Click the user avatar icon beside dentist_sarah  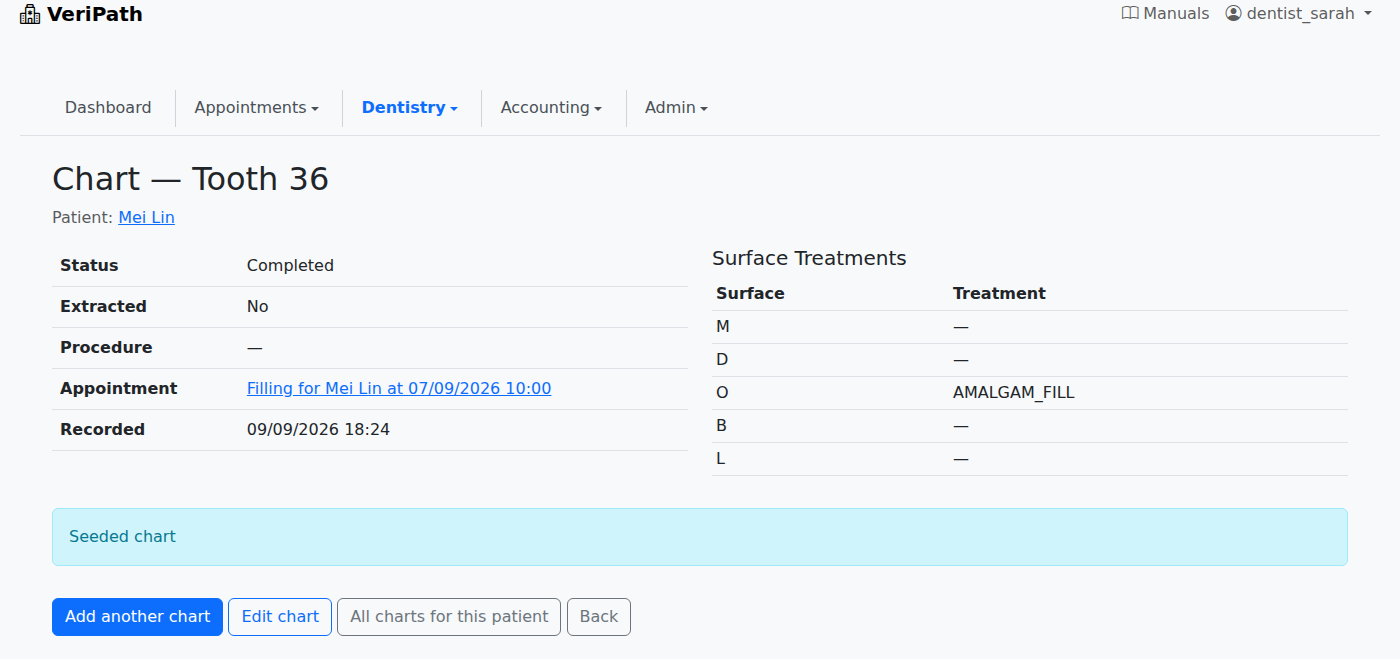1233,14
